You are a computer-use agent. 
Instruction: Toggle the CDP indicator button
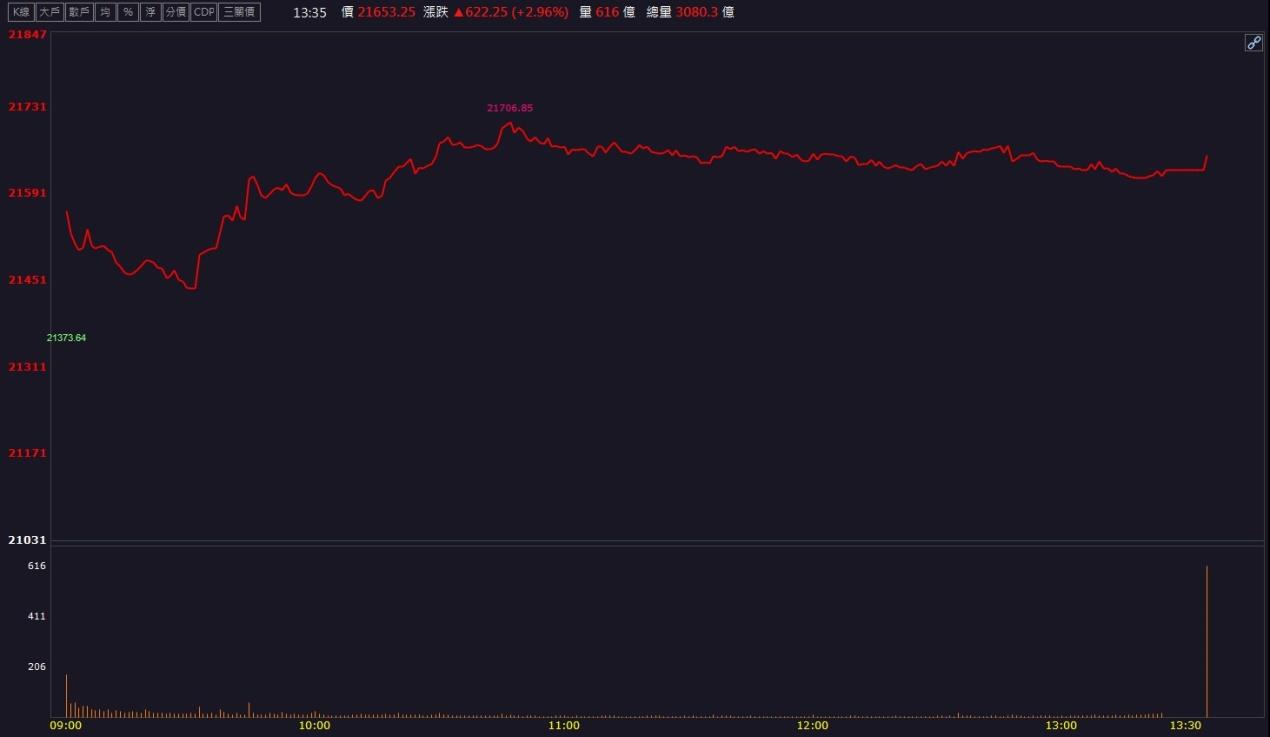pos(204,12)
